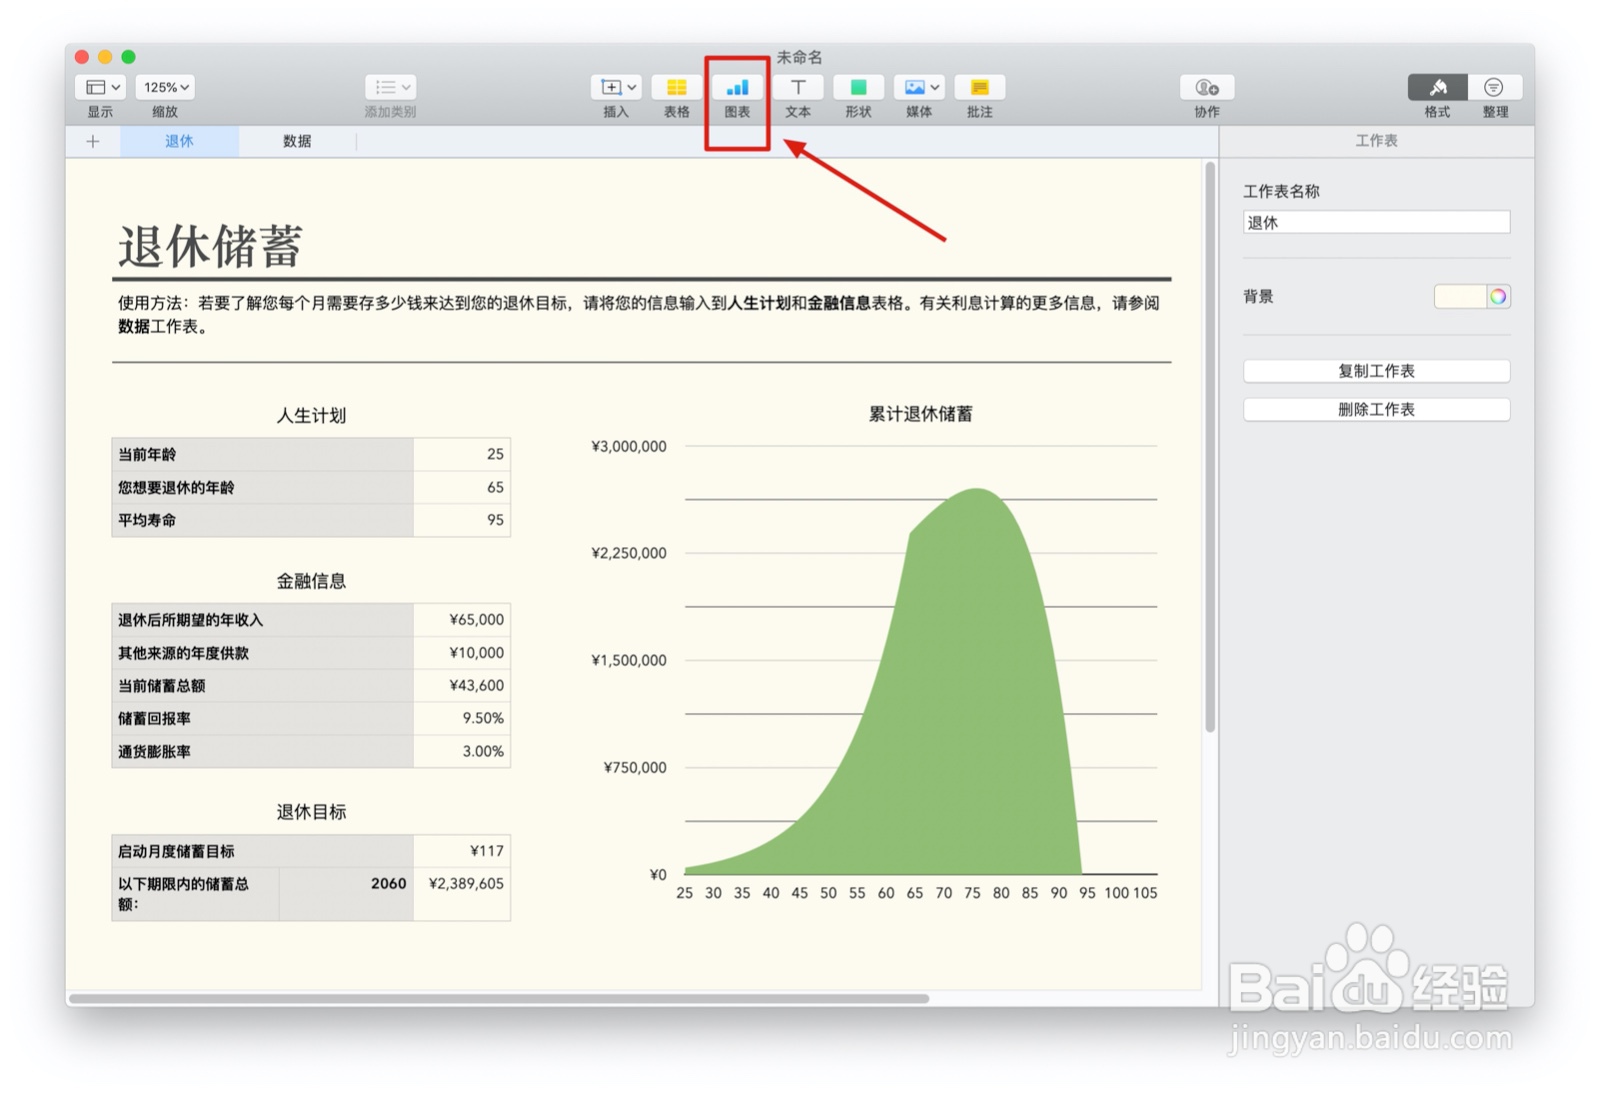
Task: Click the 显示 (View) toolbar icon
Action: click(98, 87)
